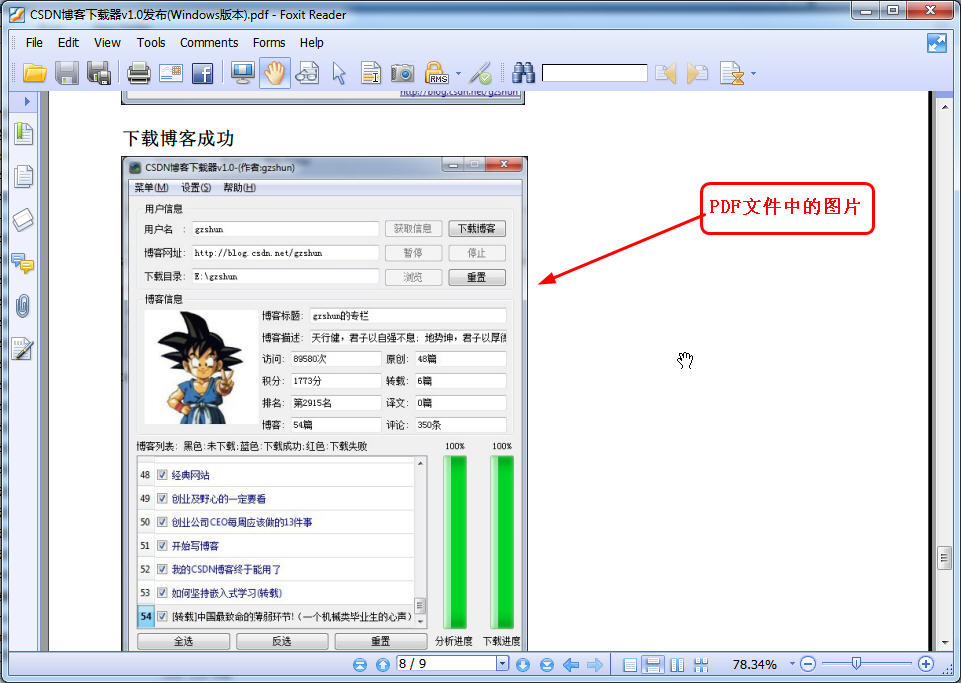This screenshot has height=683, width=961.
Task: Open the PDF Sign pen tool
Action: (x=480, y=74)
